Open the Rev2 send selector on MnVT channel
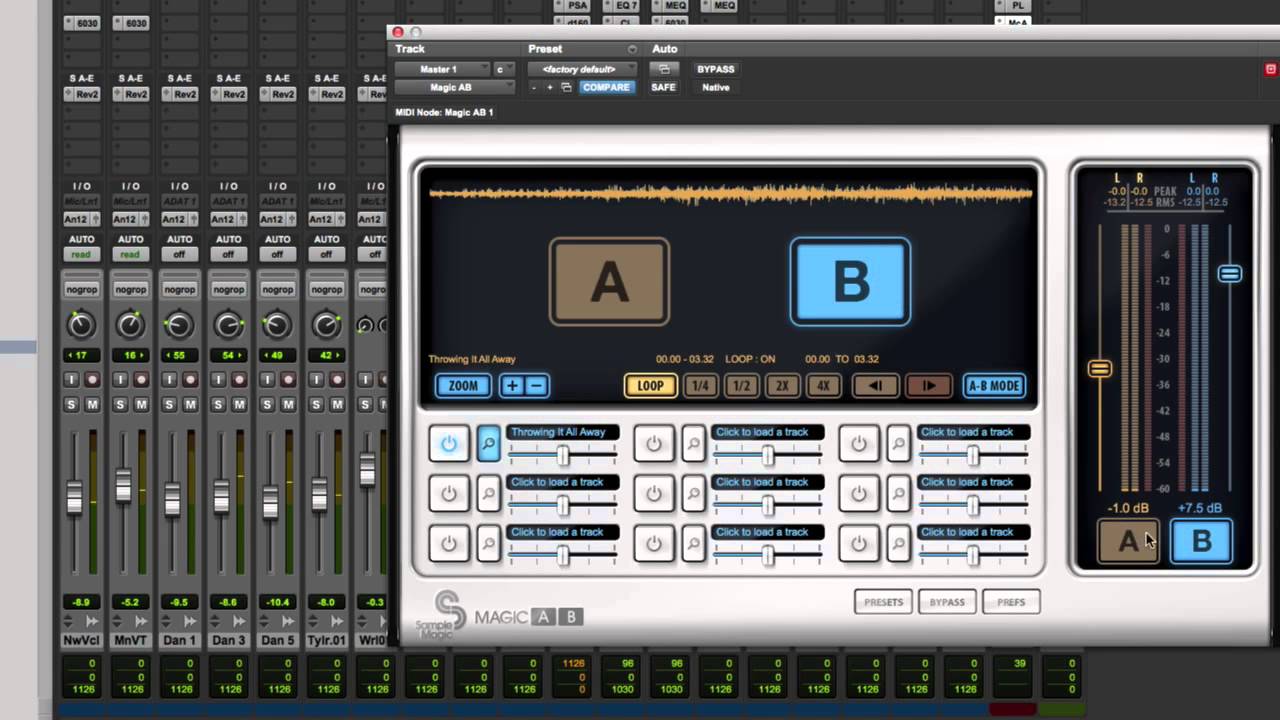The width and height of the screenshot is (1280, 720). pyautogui.click(x=130, y=94)
